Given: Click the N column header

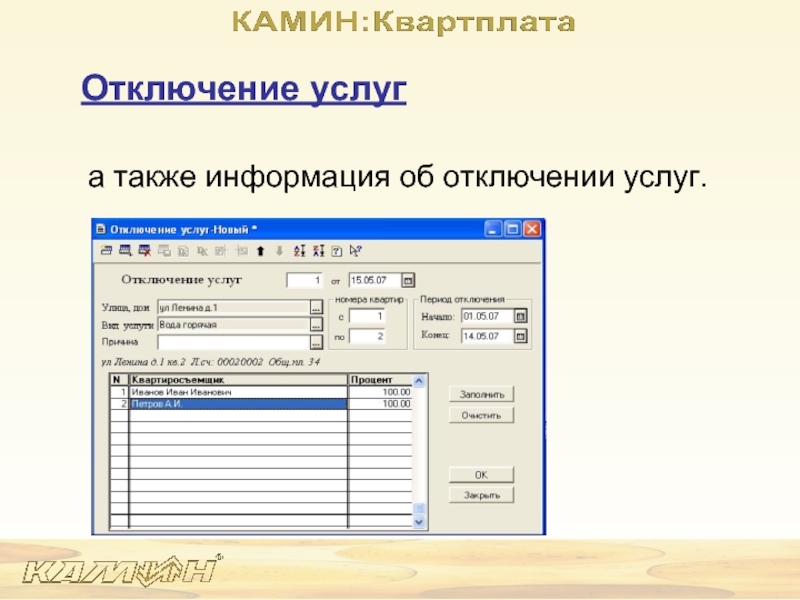Looking at the screenshot, I should point(119,380).
